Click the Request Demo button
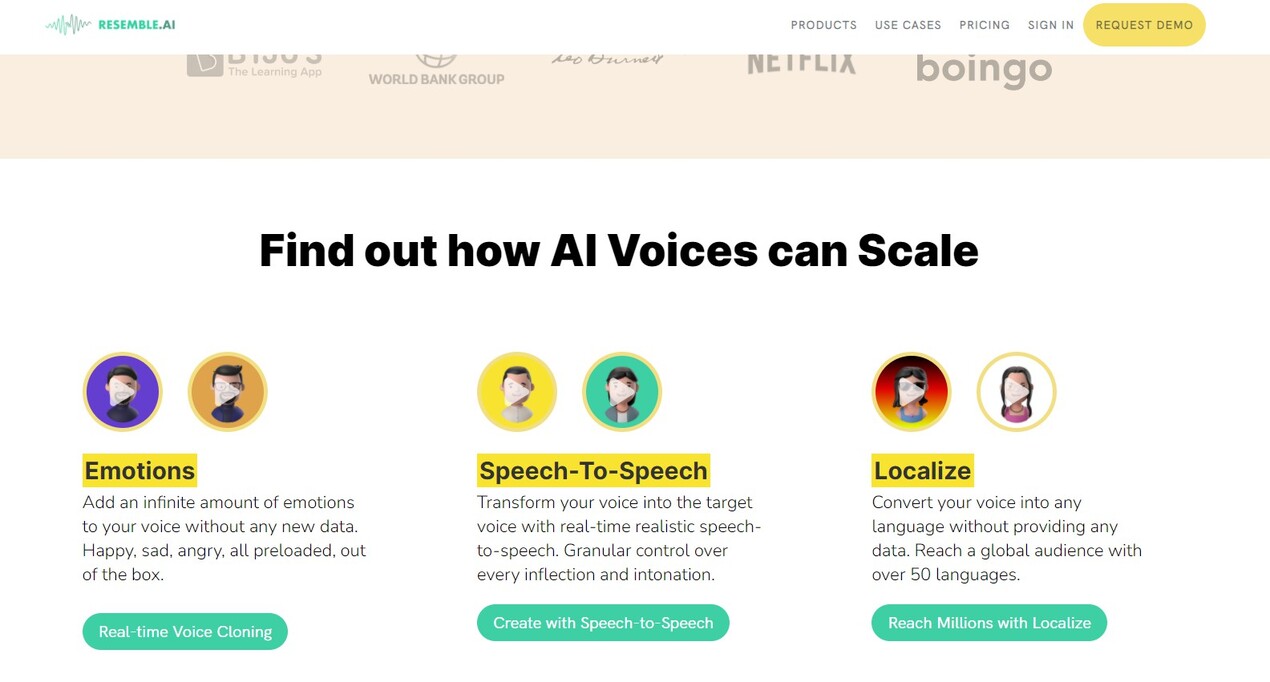Screen dimensions: 1270x682 pyautogui.click(x=1144, y=25)
